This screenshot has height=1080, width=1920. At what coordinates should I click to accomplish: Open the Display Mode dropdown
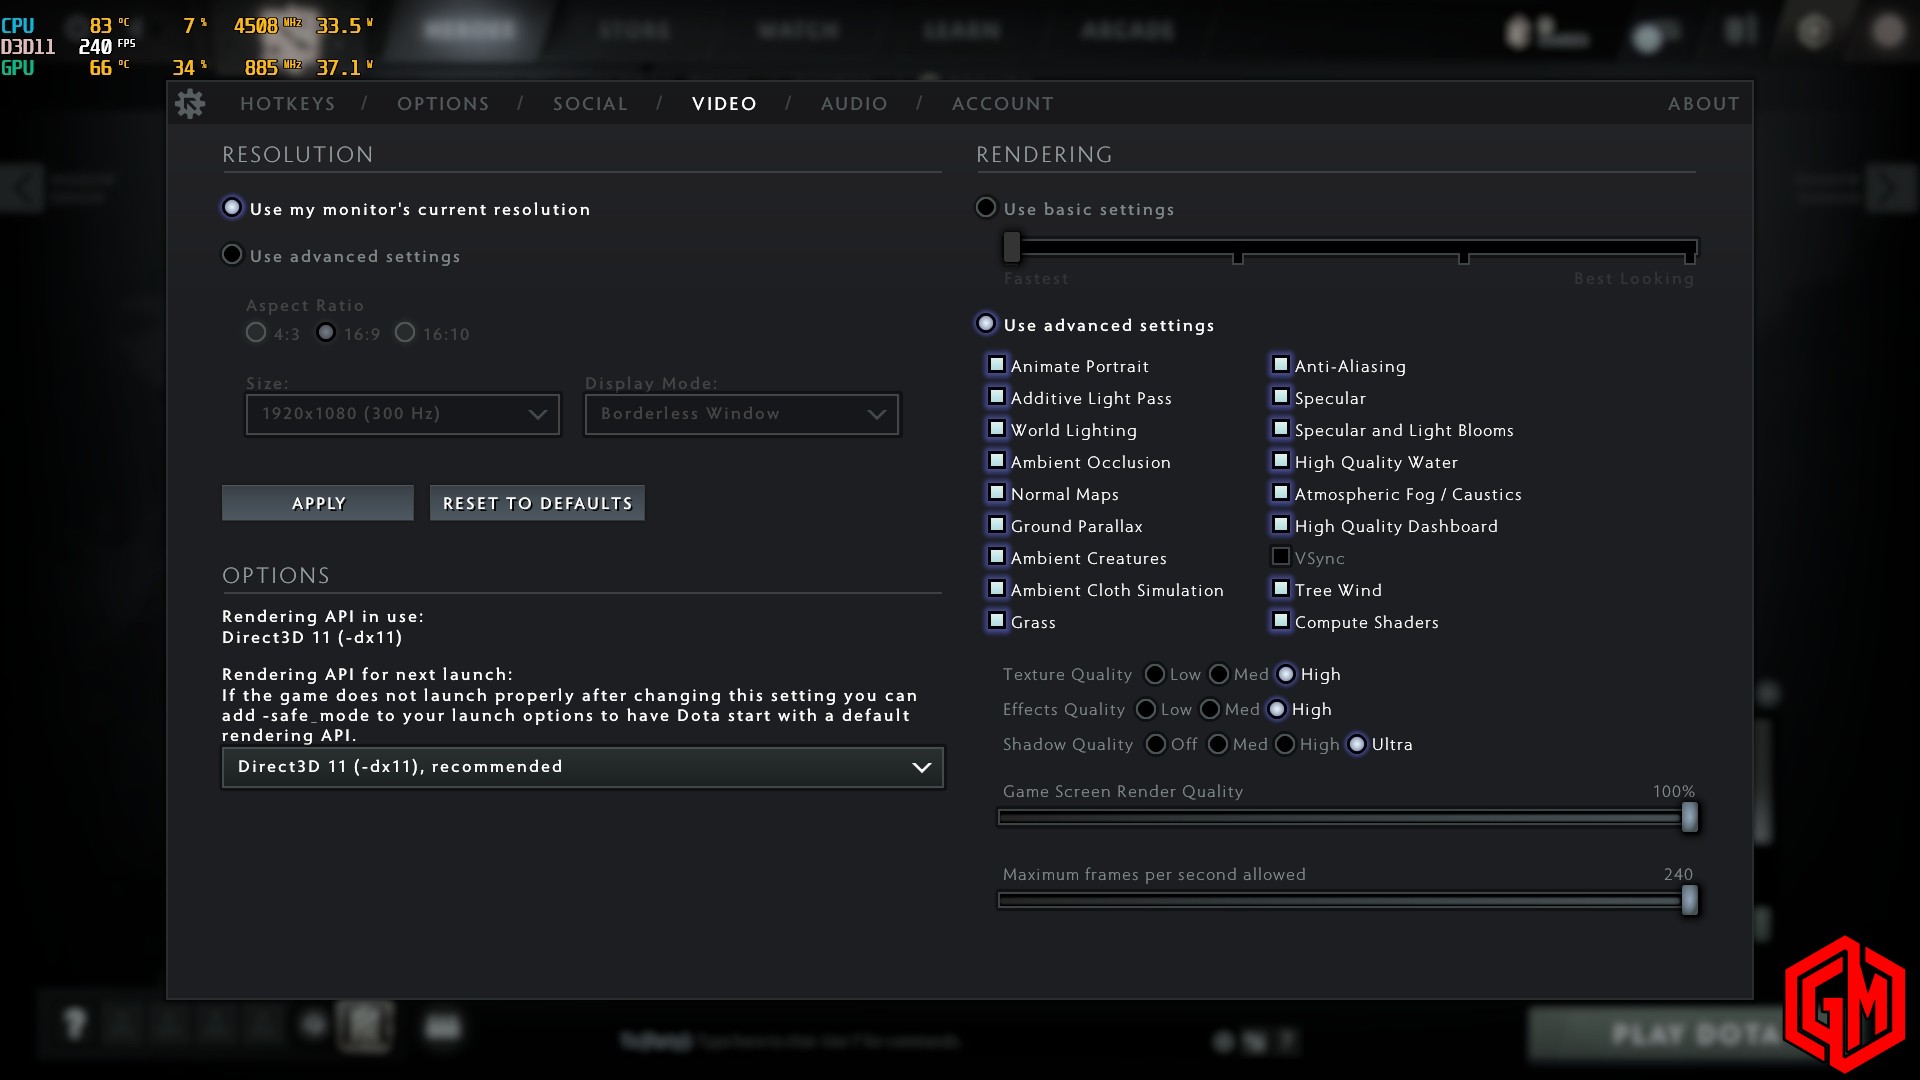[741, 414]
